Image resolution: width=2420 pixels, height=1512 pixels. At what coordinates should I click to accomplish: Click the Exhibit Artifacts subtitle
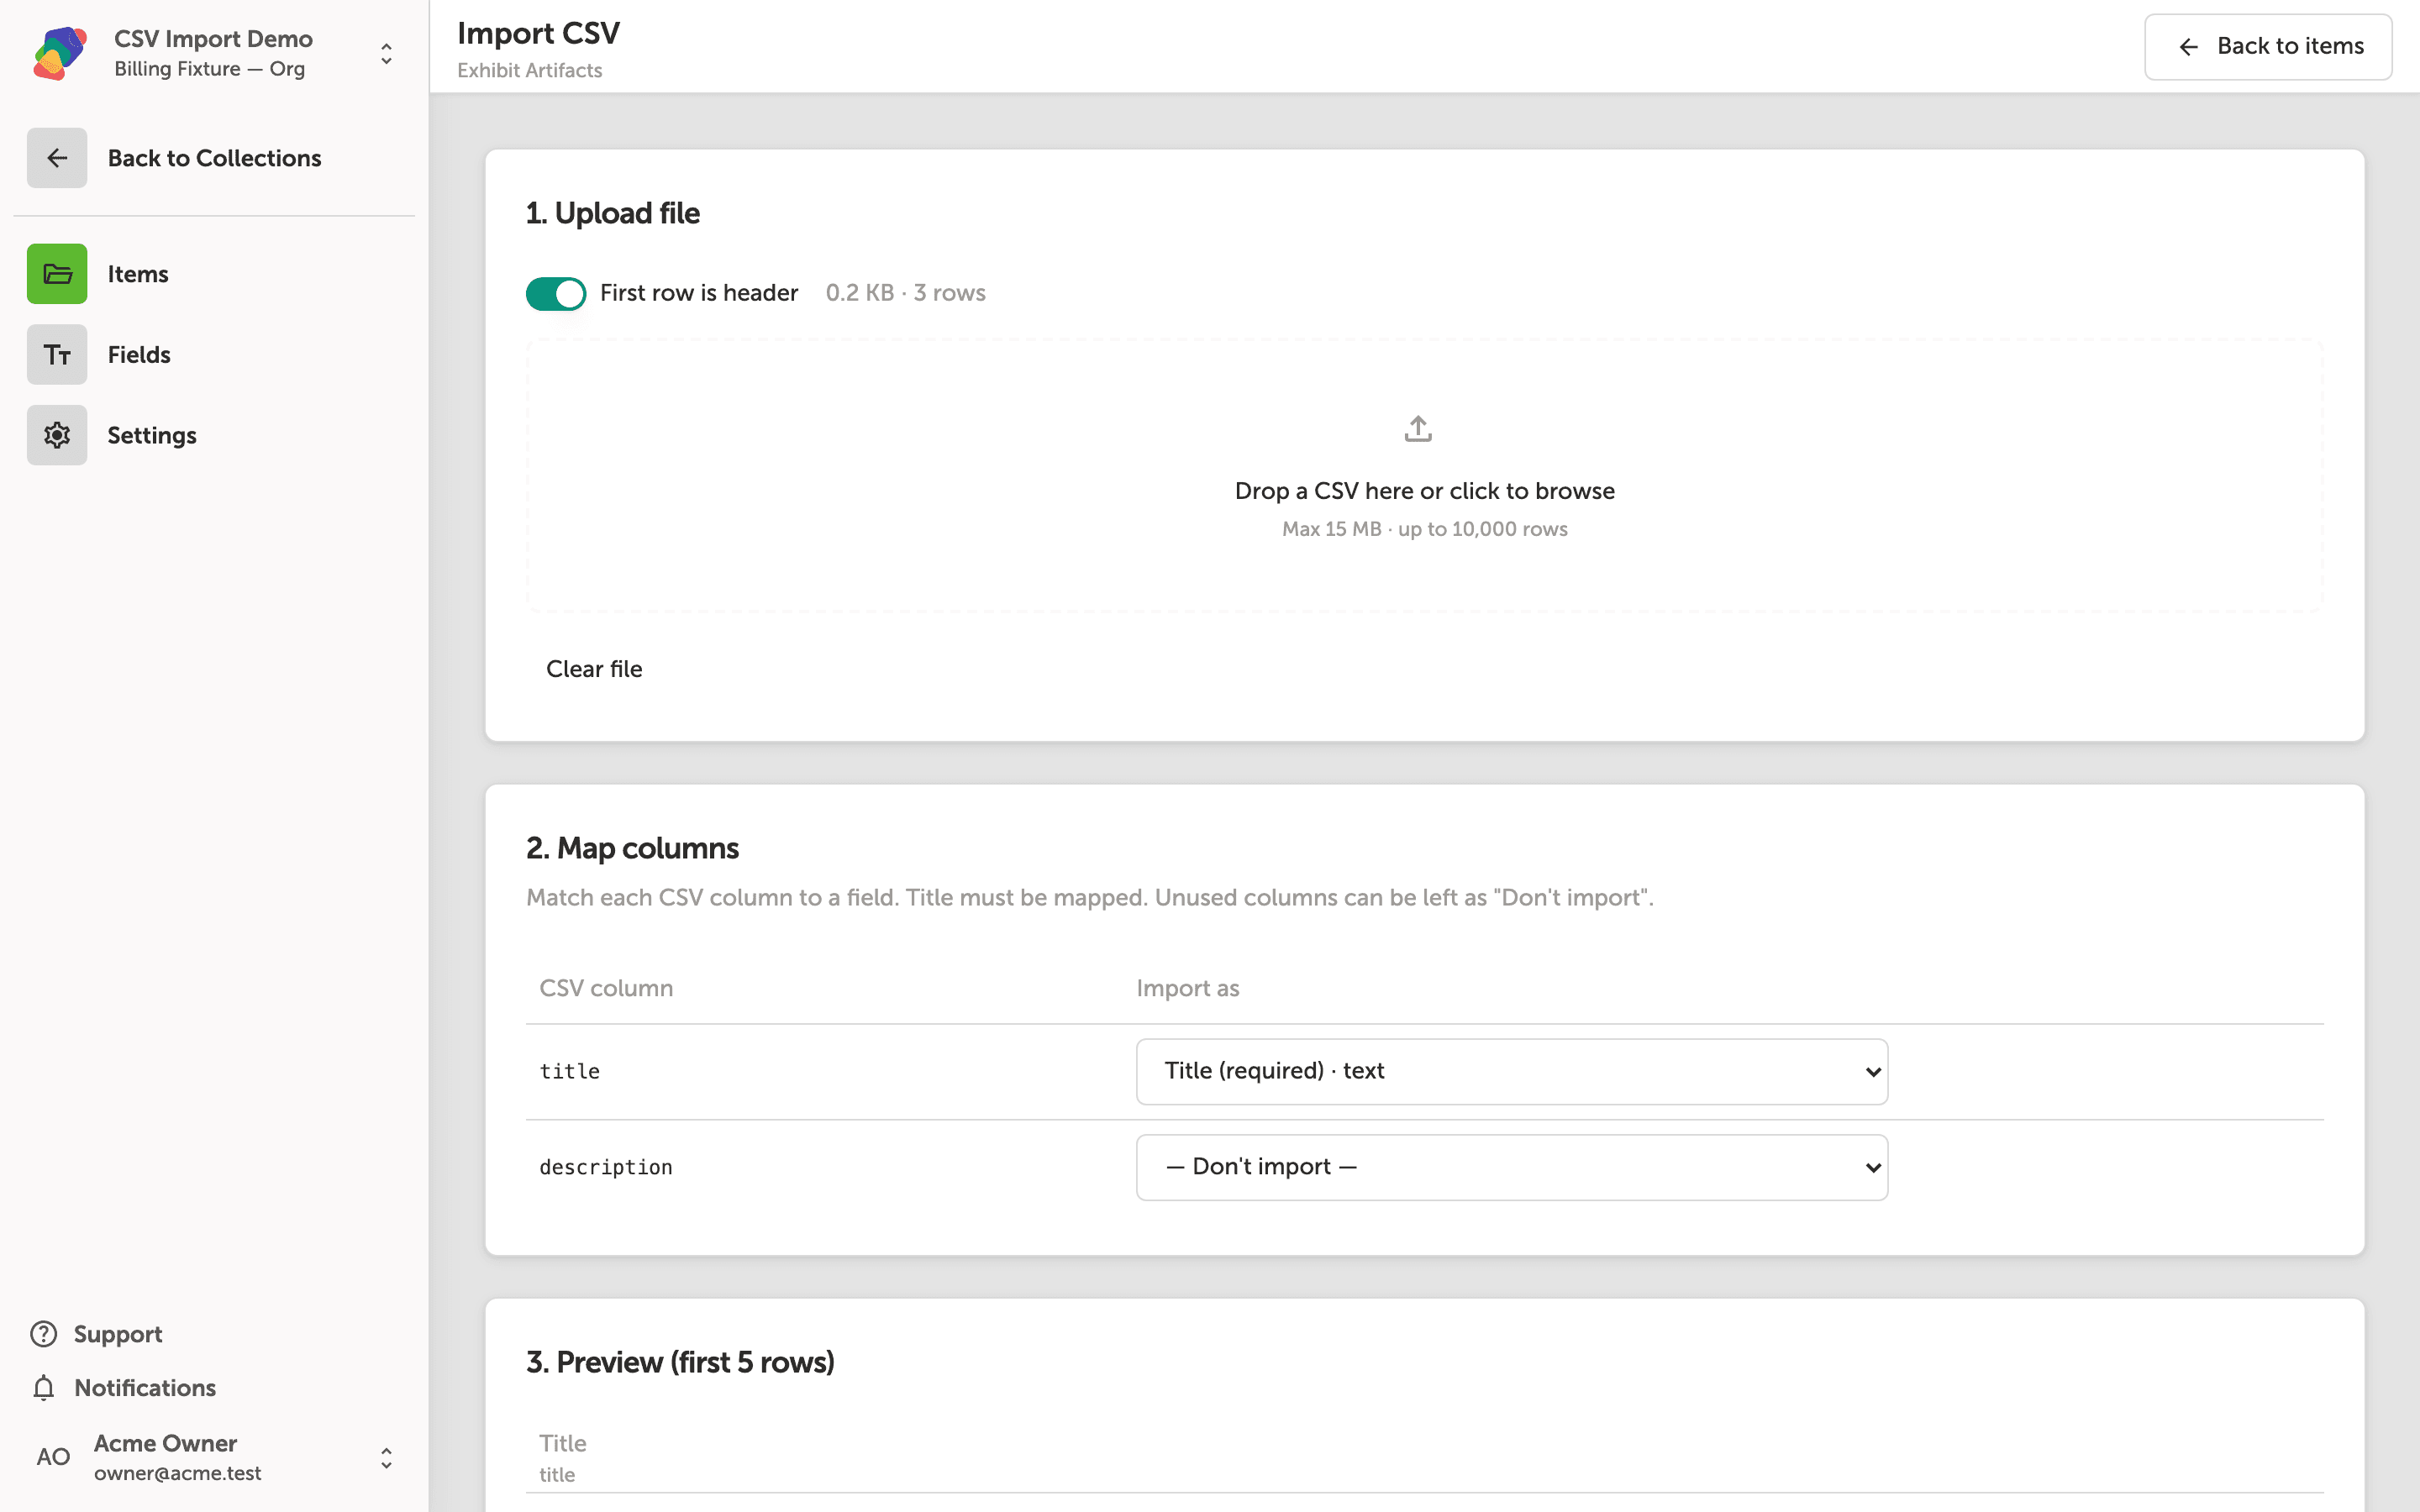click(529, 70)
